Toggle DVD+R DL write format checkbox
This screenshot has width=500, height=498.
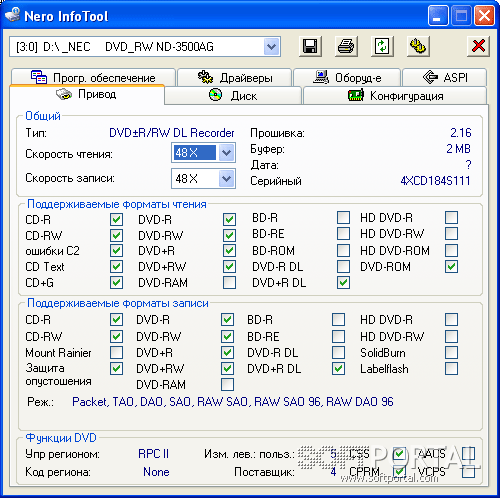[338, 369]
